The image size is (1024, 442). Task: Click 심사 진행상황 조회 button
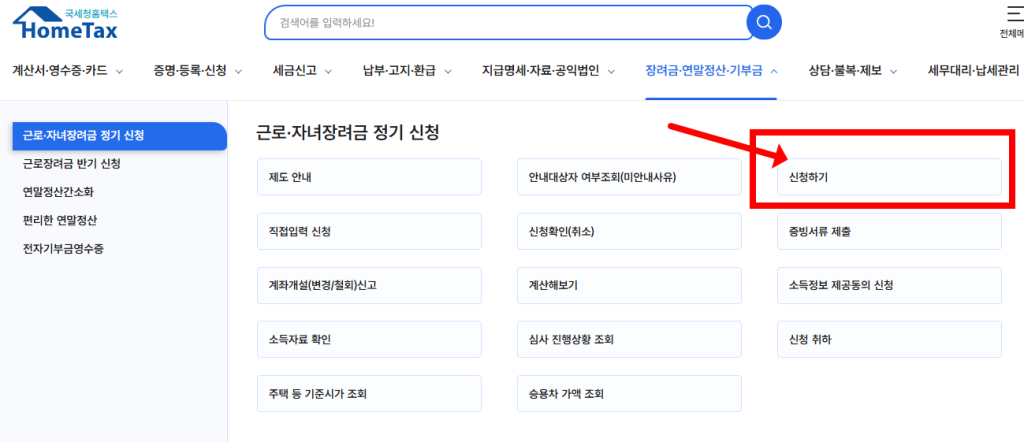coord(628,339)
